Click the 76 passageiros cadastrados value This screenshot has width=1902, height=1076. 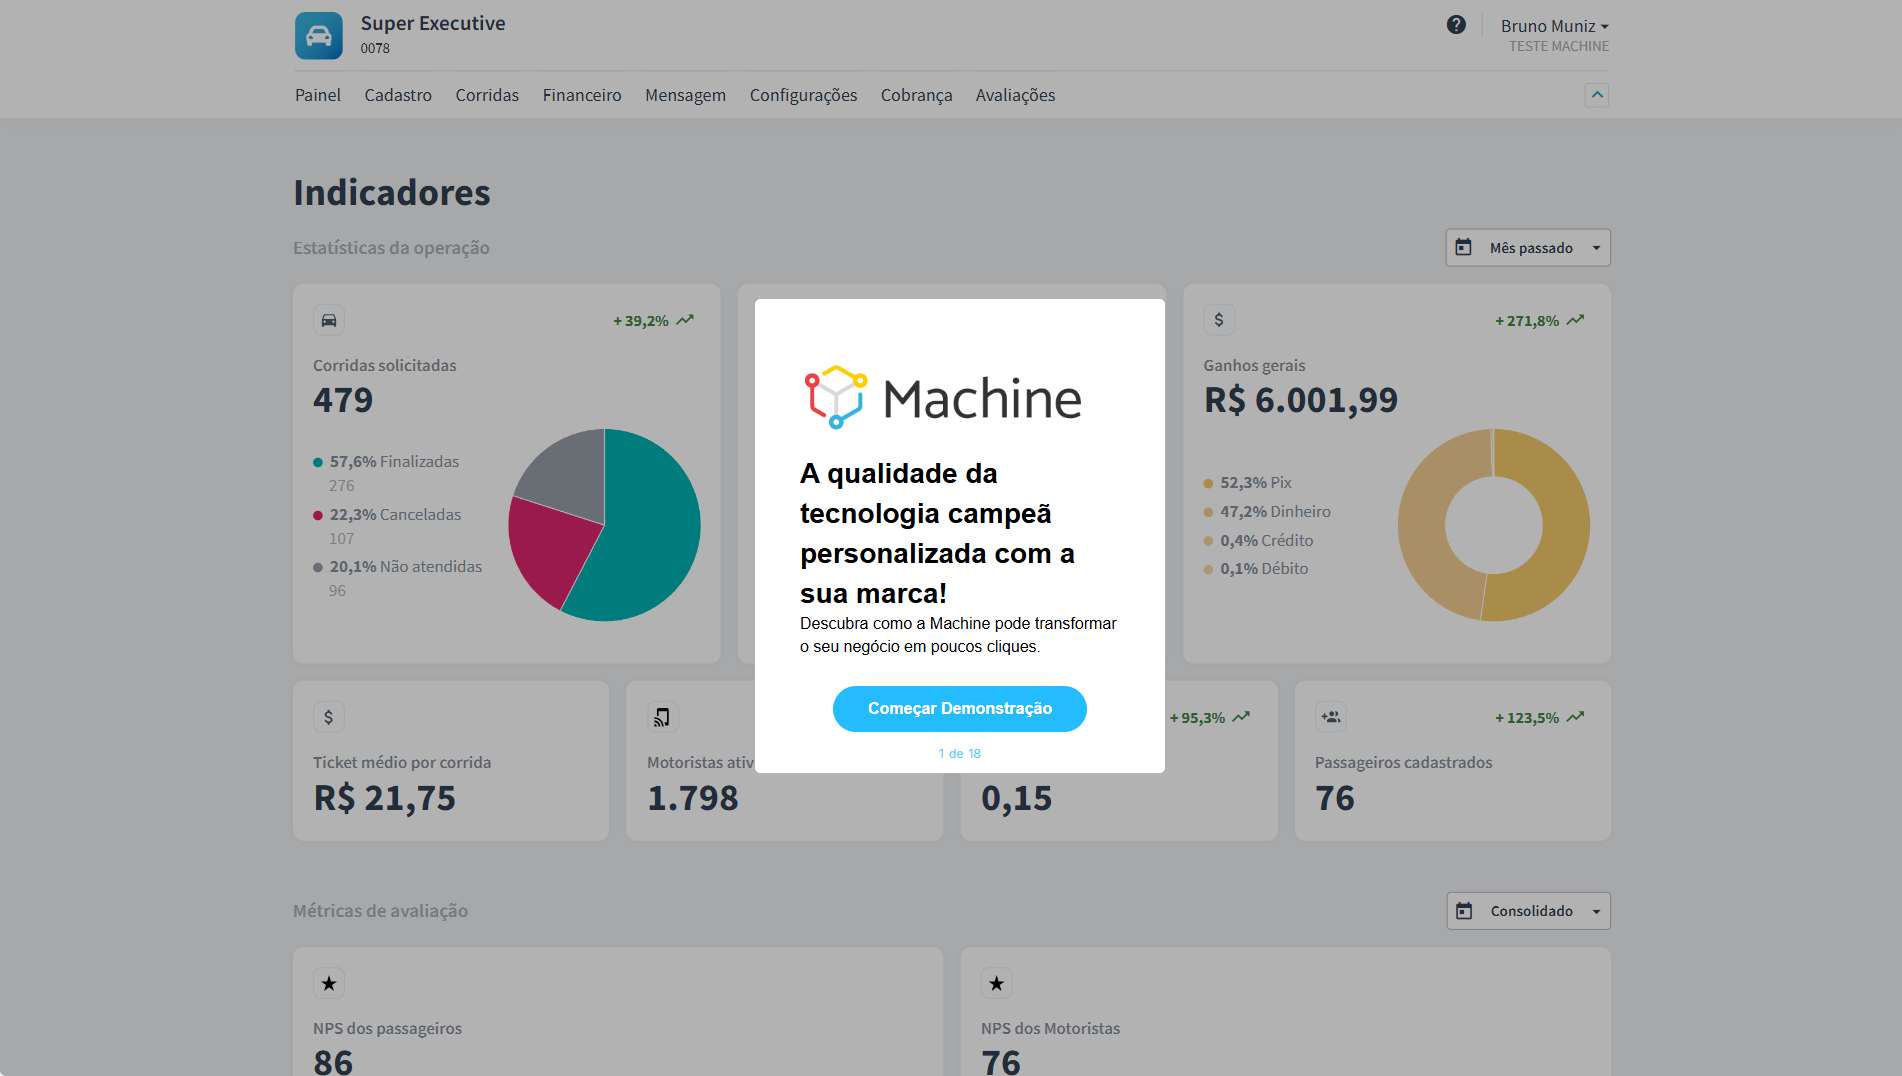(1335, 798)
